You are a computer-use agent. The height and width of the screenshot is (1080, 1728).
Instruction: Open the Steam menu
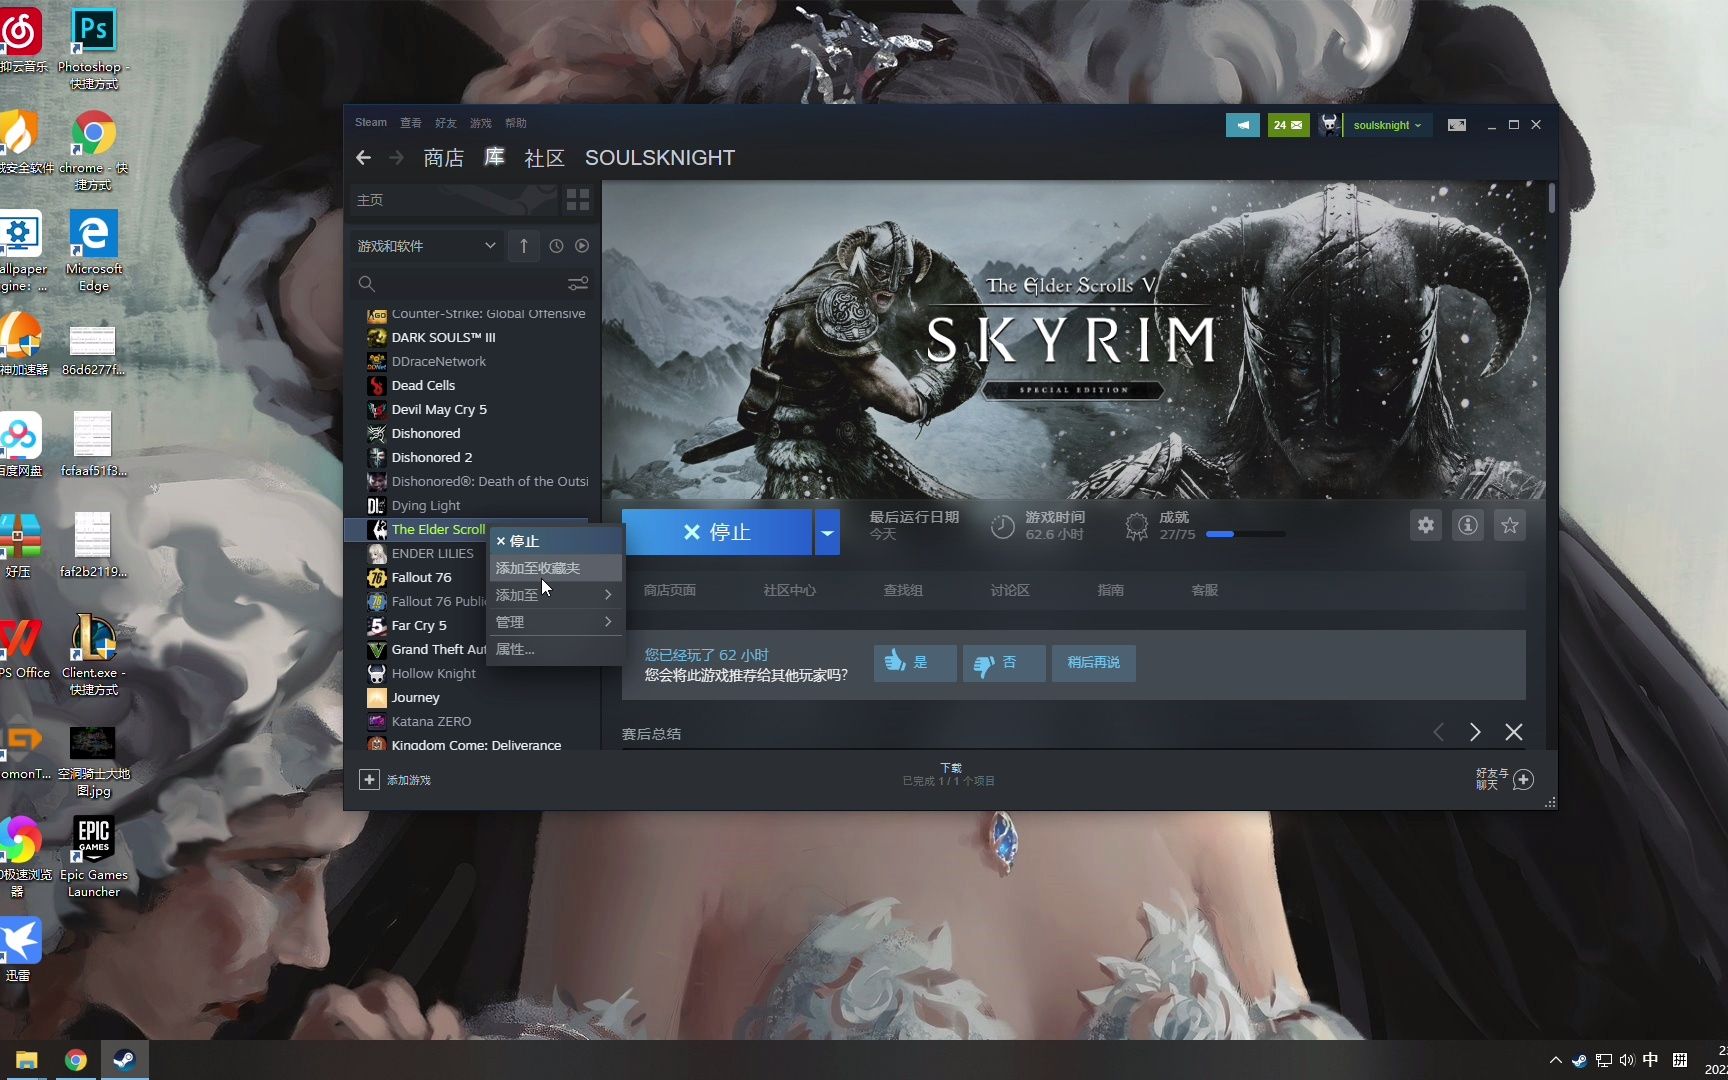[371, 123]
